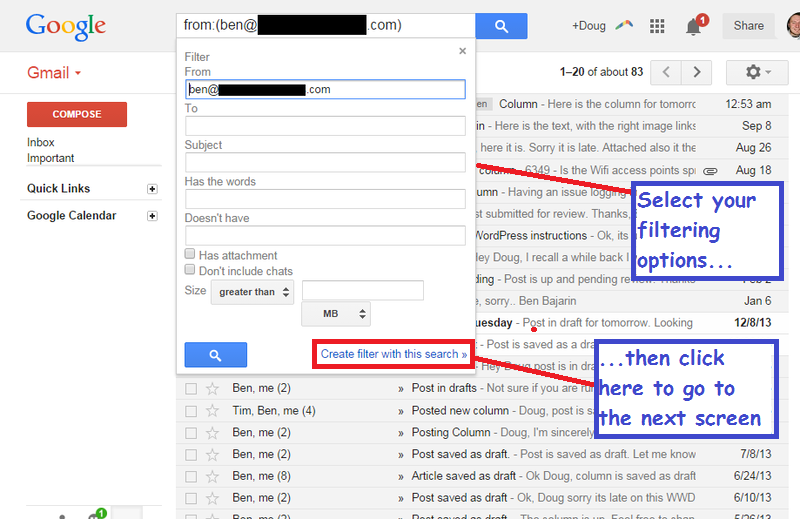Select the 'Posting Column' conversation checkbox

tap(191, 433)
